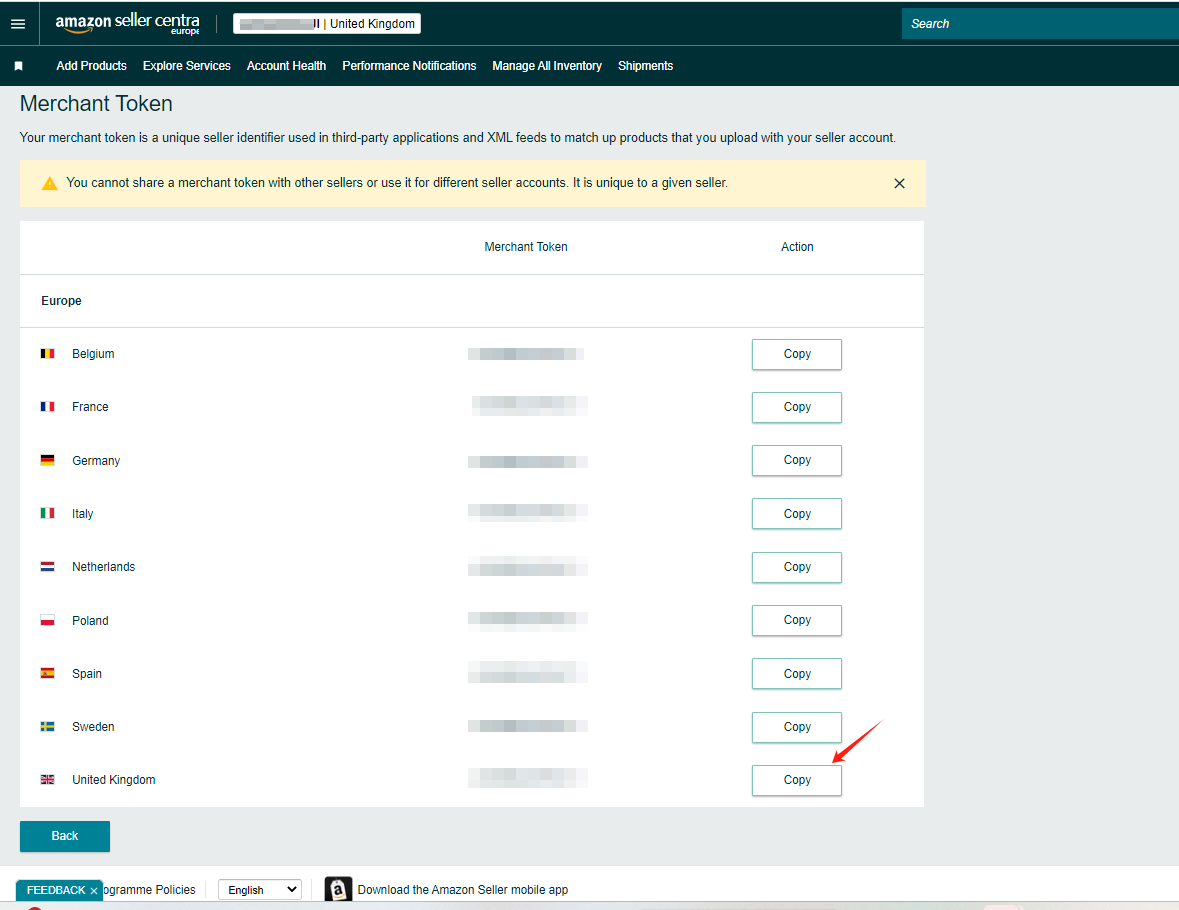Open the English language dropdown

tap(260, 890)
